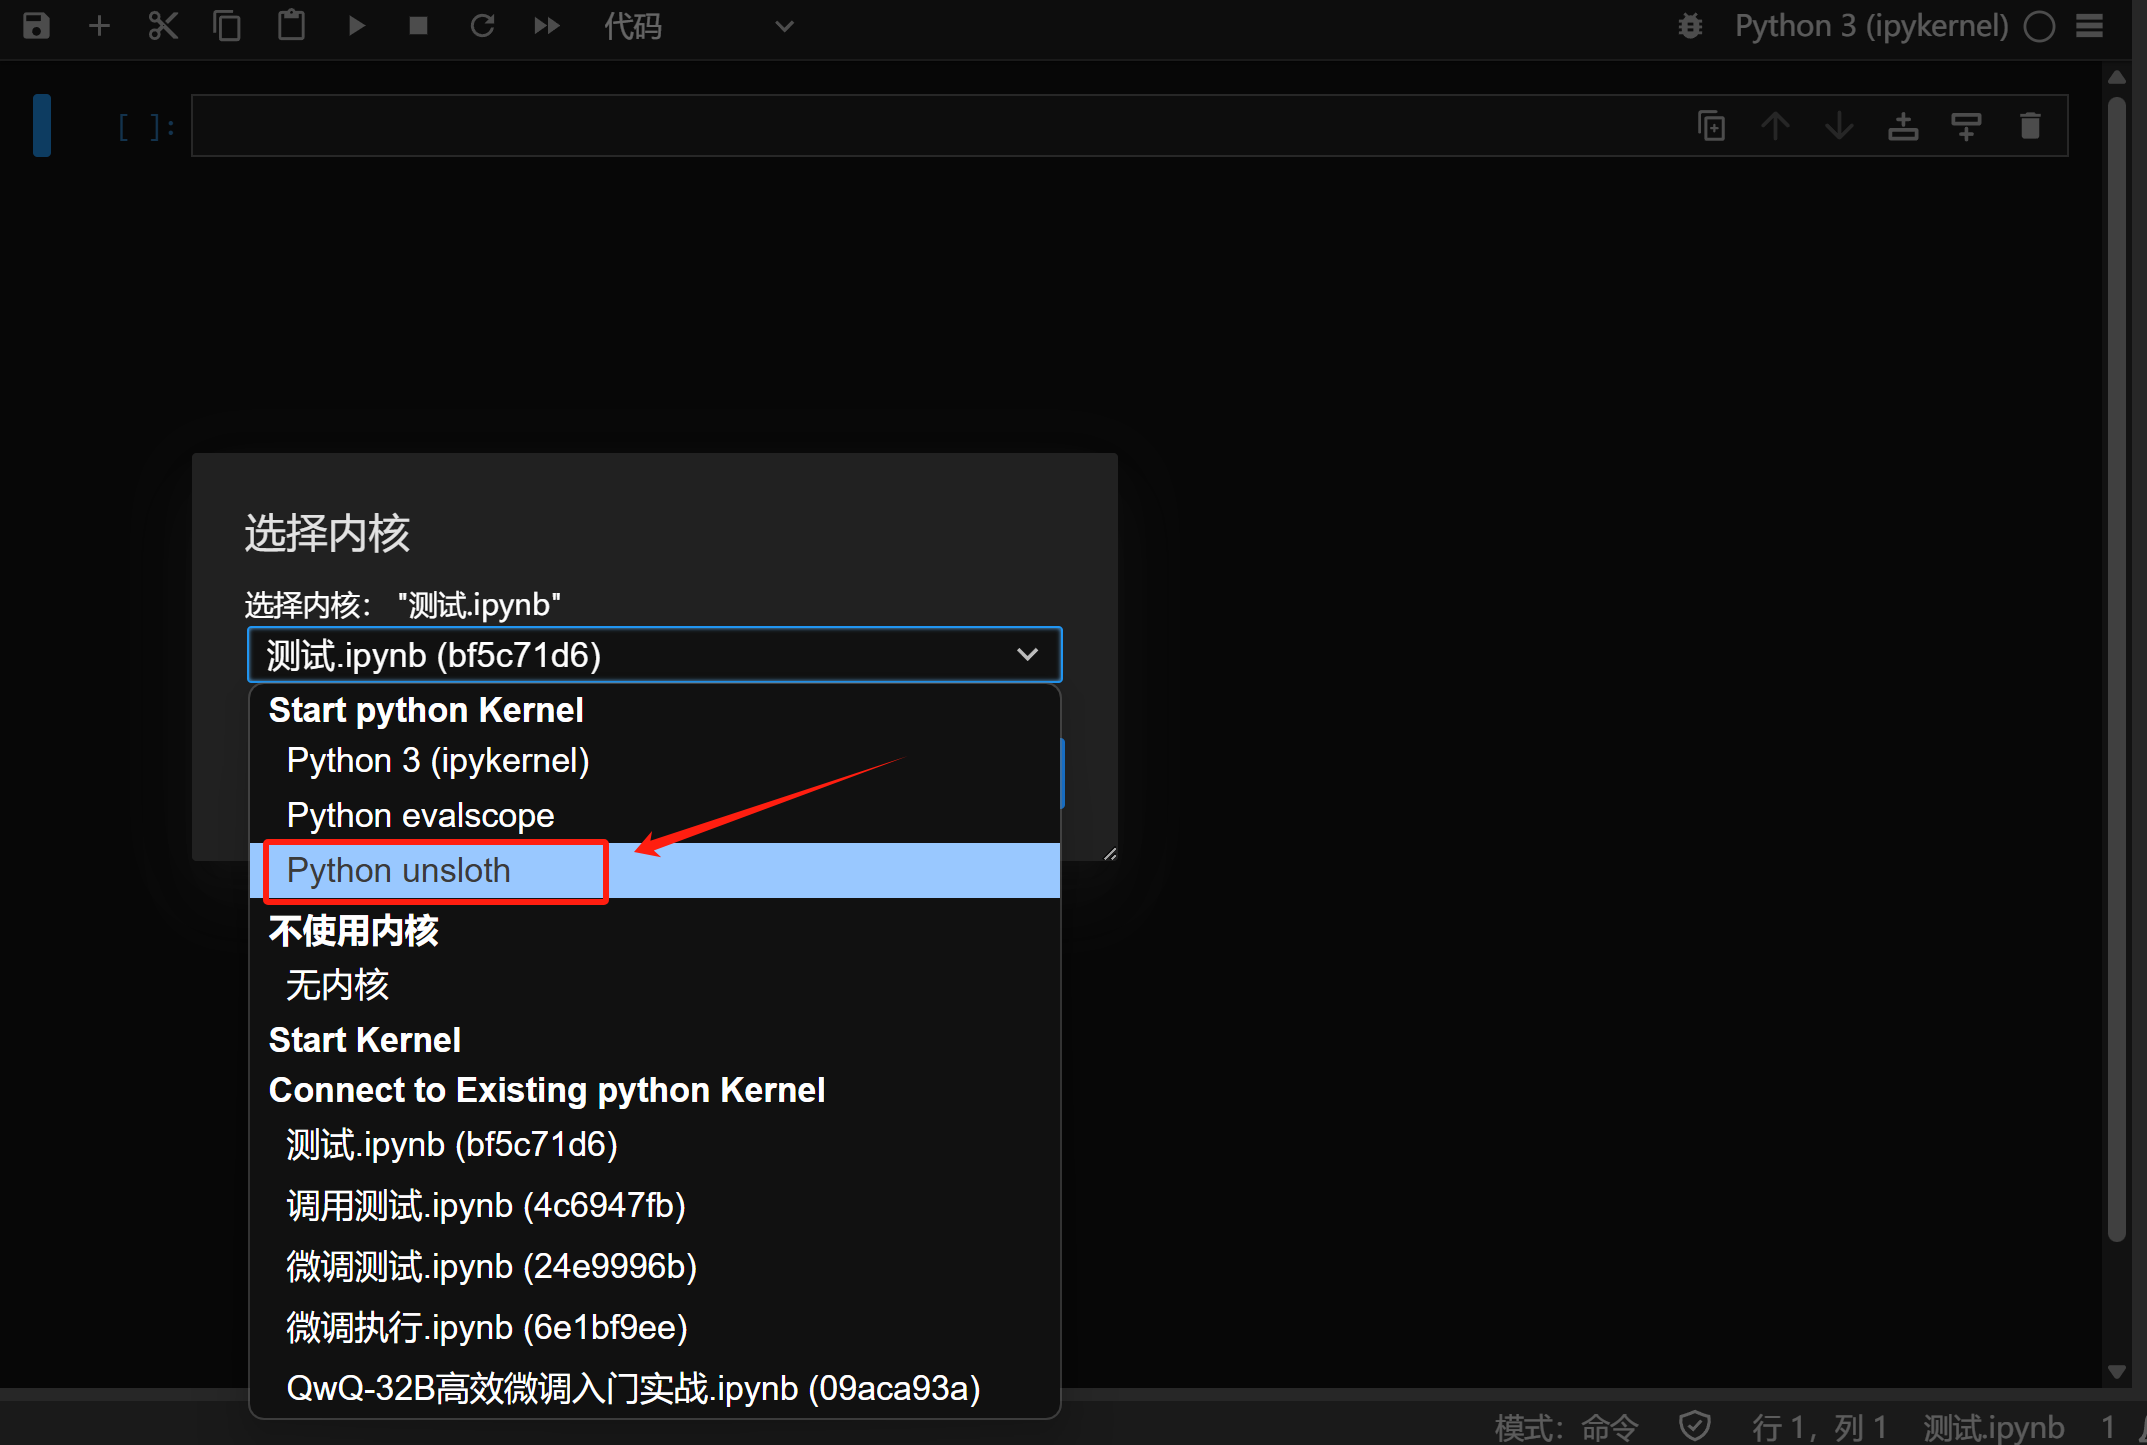Screen dimensions: 2147x1445
Task: Restart kernel and run all cells
Action: coord(547,26)
